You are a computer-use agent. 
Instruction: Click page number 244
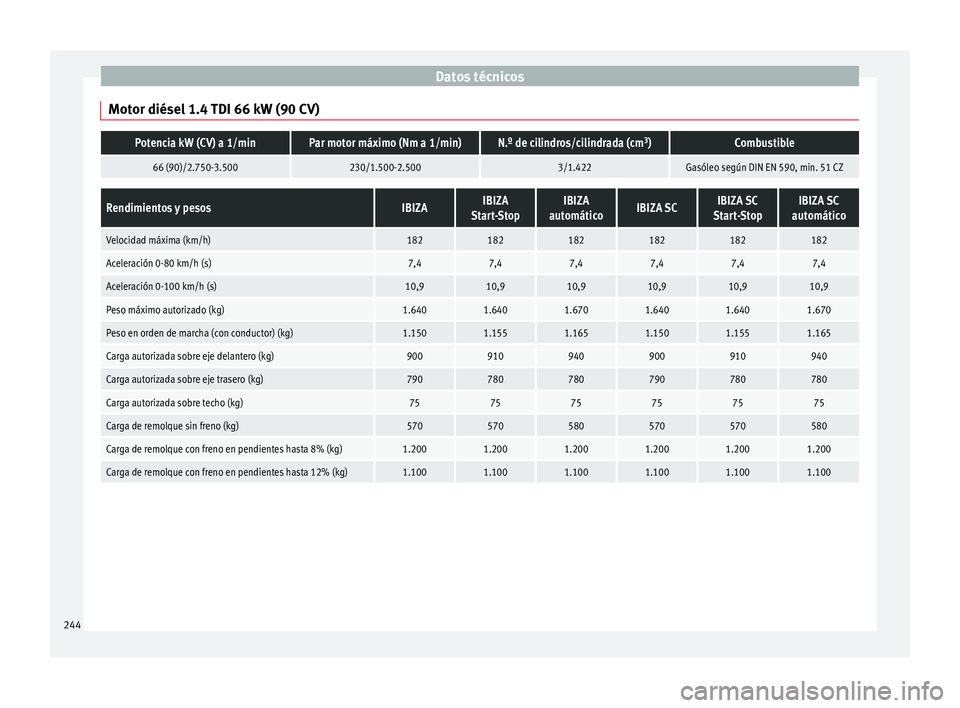tap(72, 625)
